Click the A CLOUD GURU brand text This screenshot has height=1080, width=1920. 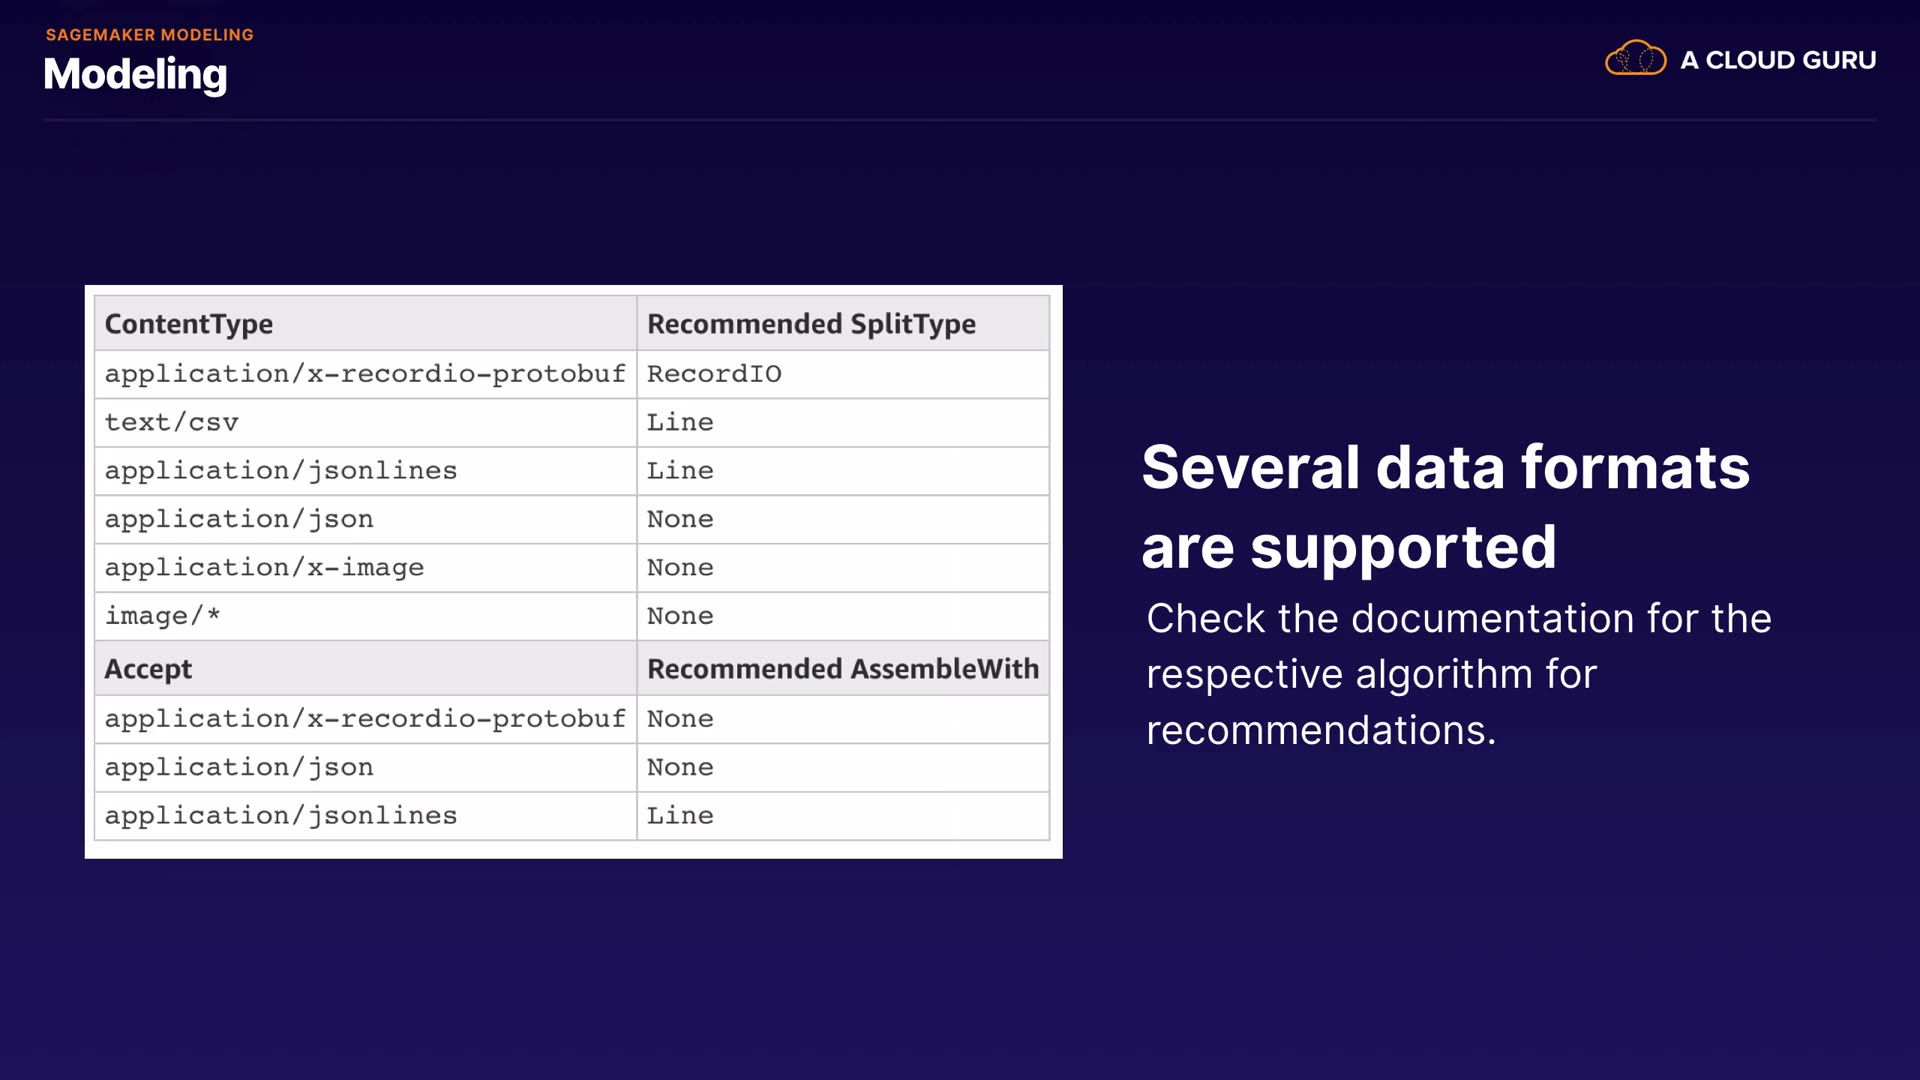1778,60
